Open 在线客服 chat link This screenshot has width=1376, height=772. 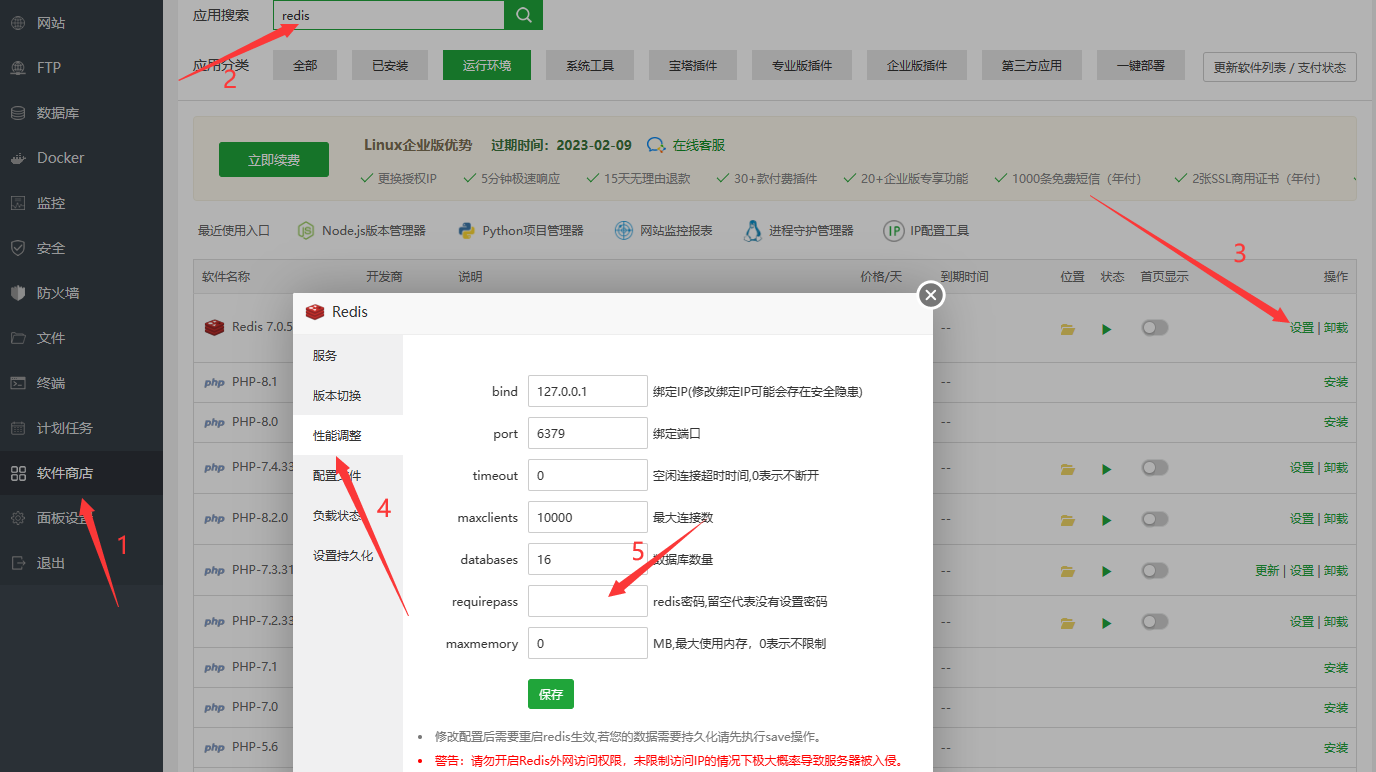[x=686, y=145]
